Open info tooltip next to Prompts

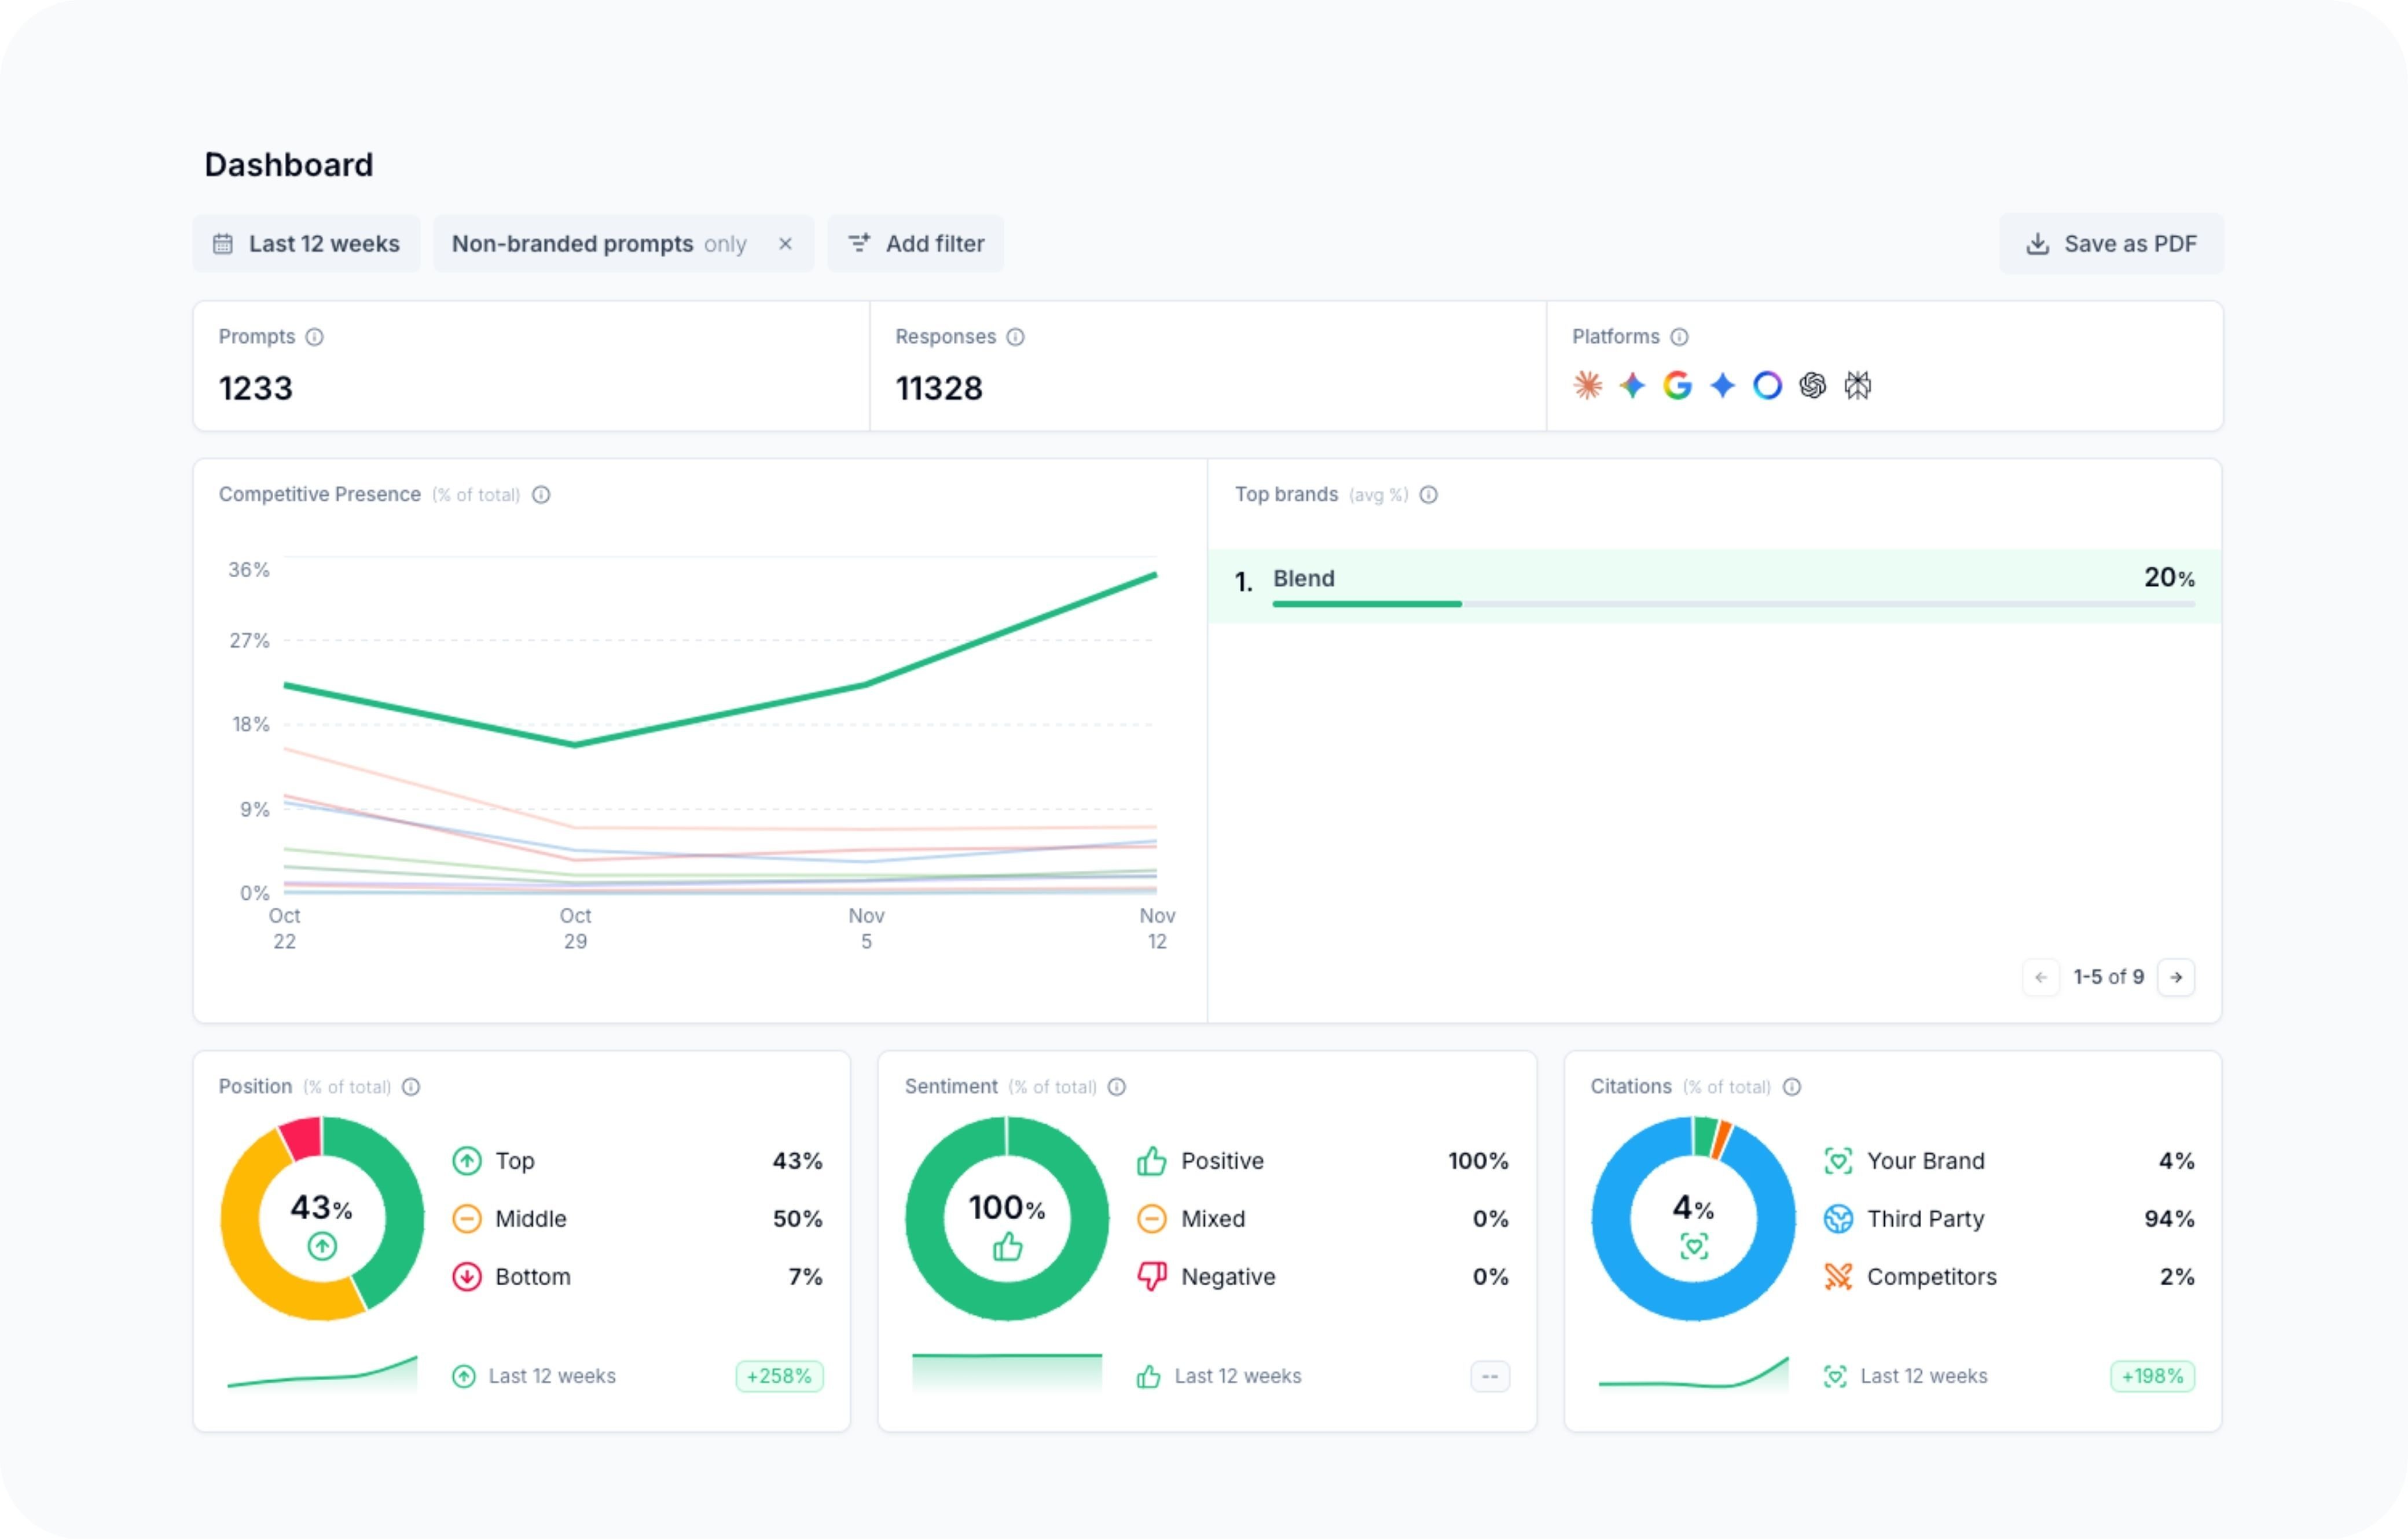pos(314,337)
